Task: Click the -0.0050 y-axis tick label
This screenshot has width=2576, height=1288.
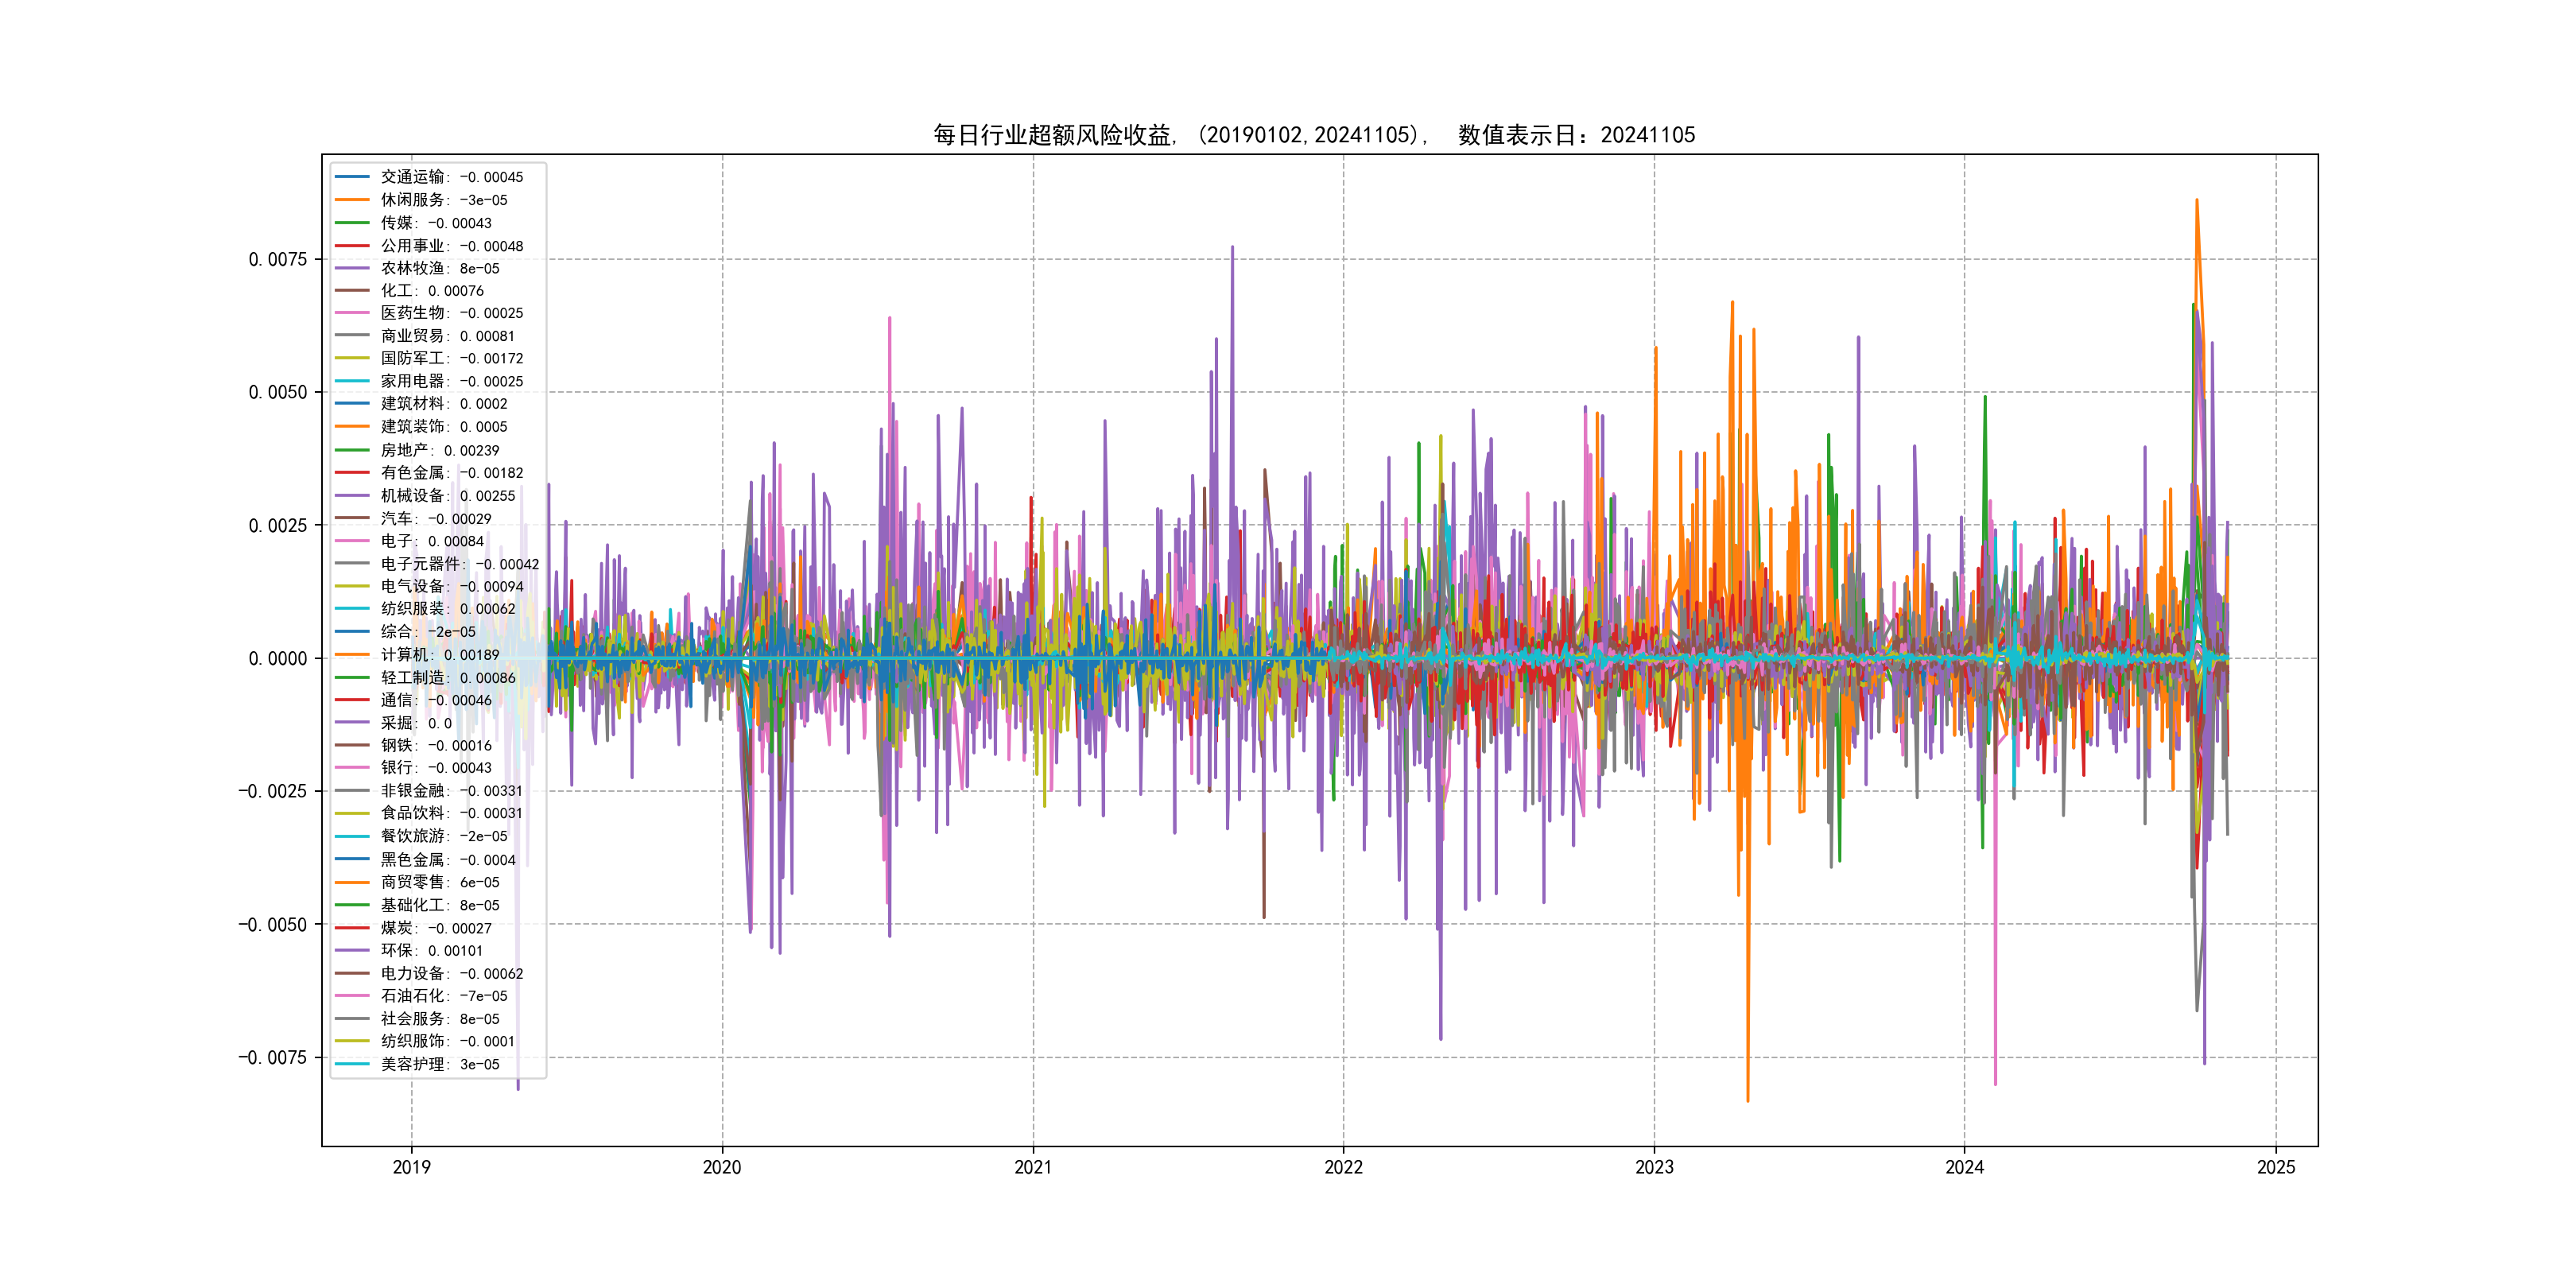Action: pyautogui.click(x=272, y=925)
